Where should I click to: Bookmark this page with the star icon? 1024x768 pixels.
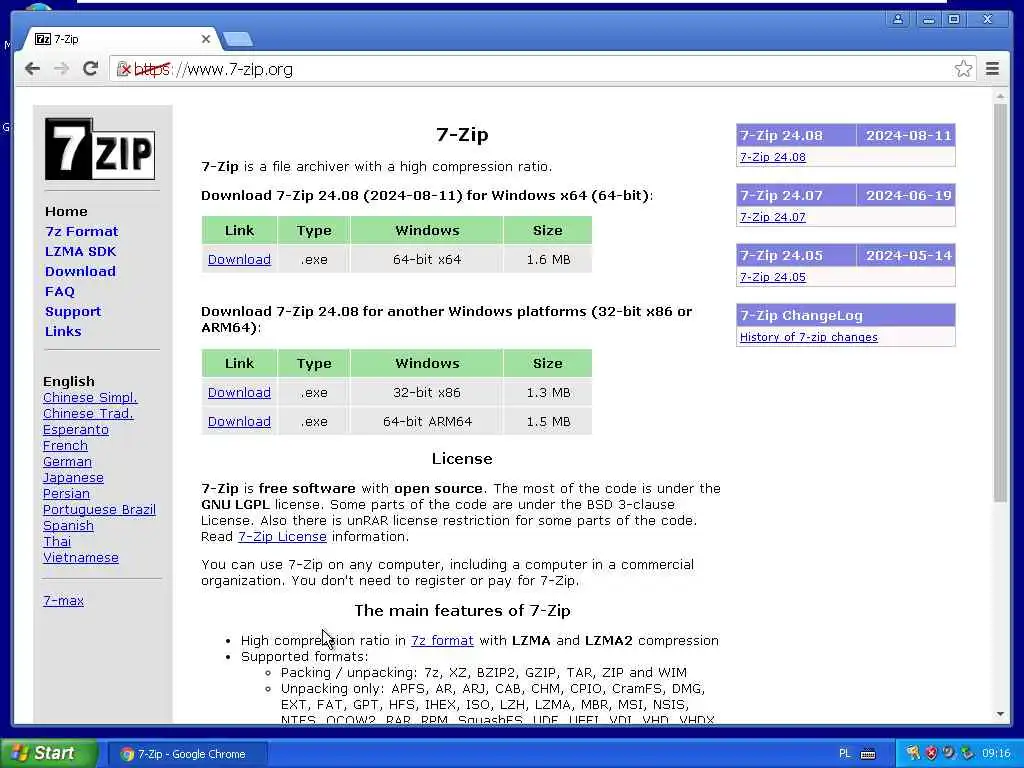pyautogui.click(x=963, y=69)
